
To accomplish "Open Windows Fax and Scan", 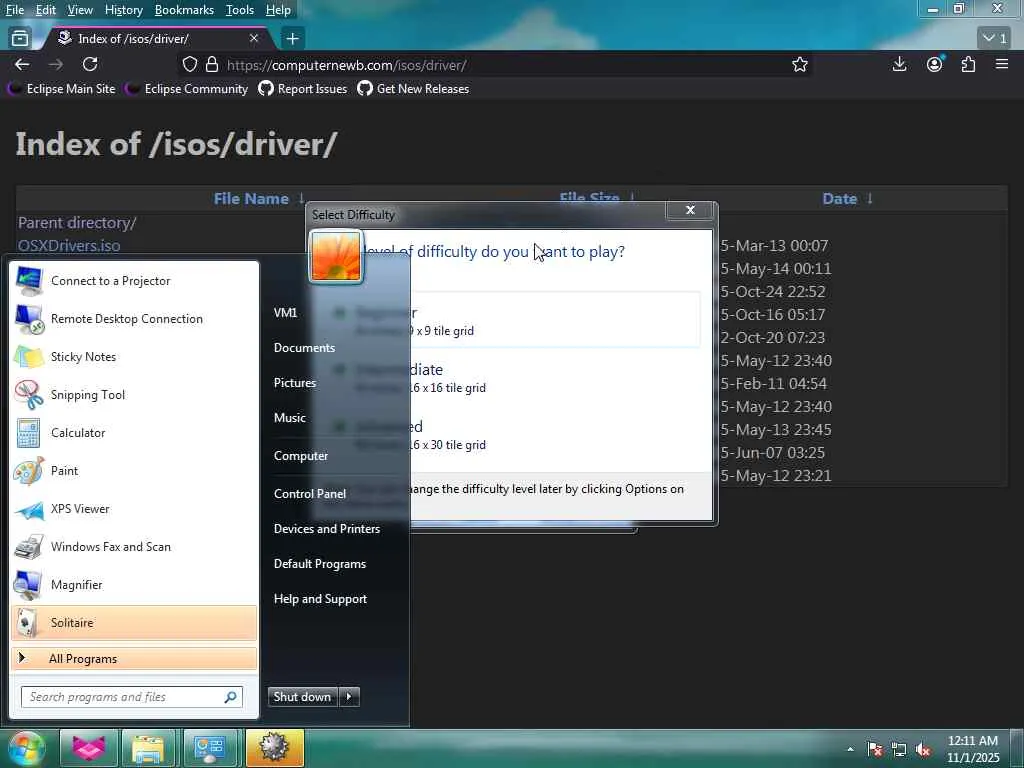I will [x=134, y=547].
